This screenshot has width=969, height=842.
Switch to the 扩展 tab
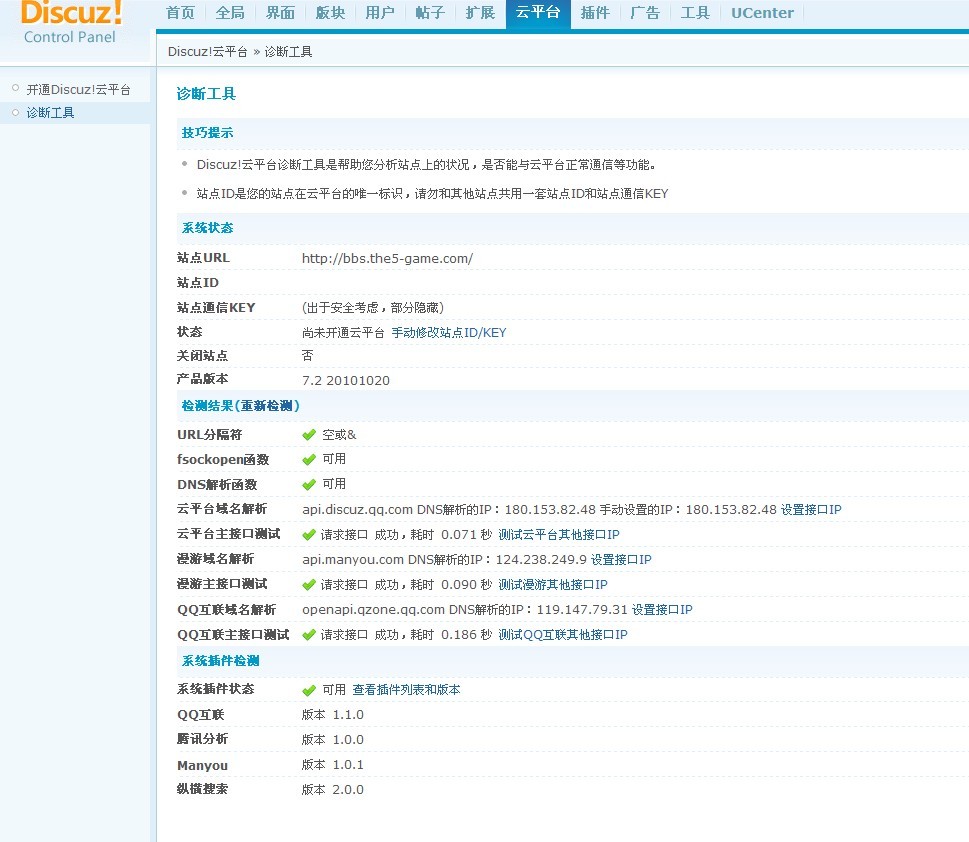tap(480, 13)
